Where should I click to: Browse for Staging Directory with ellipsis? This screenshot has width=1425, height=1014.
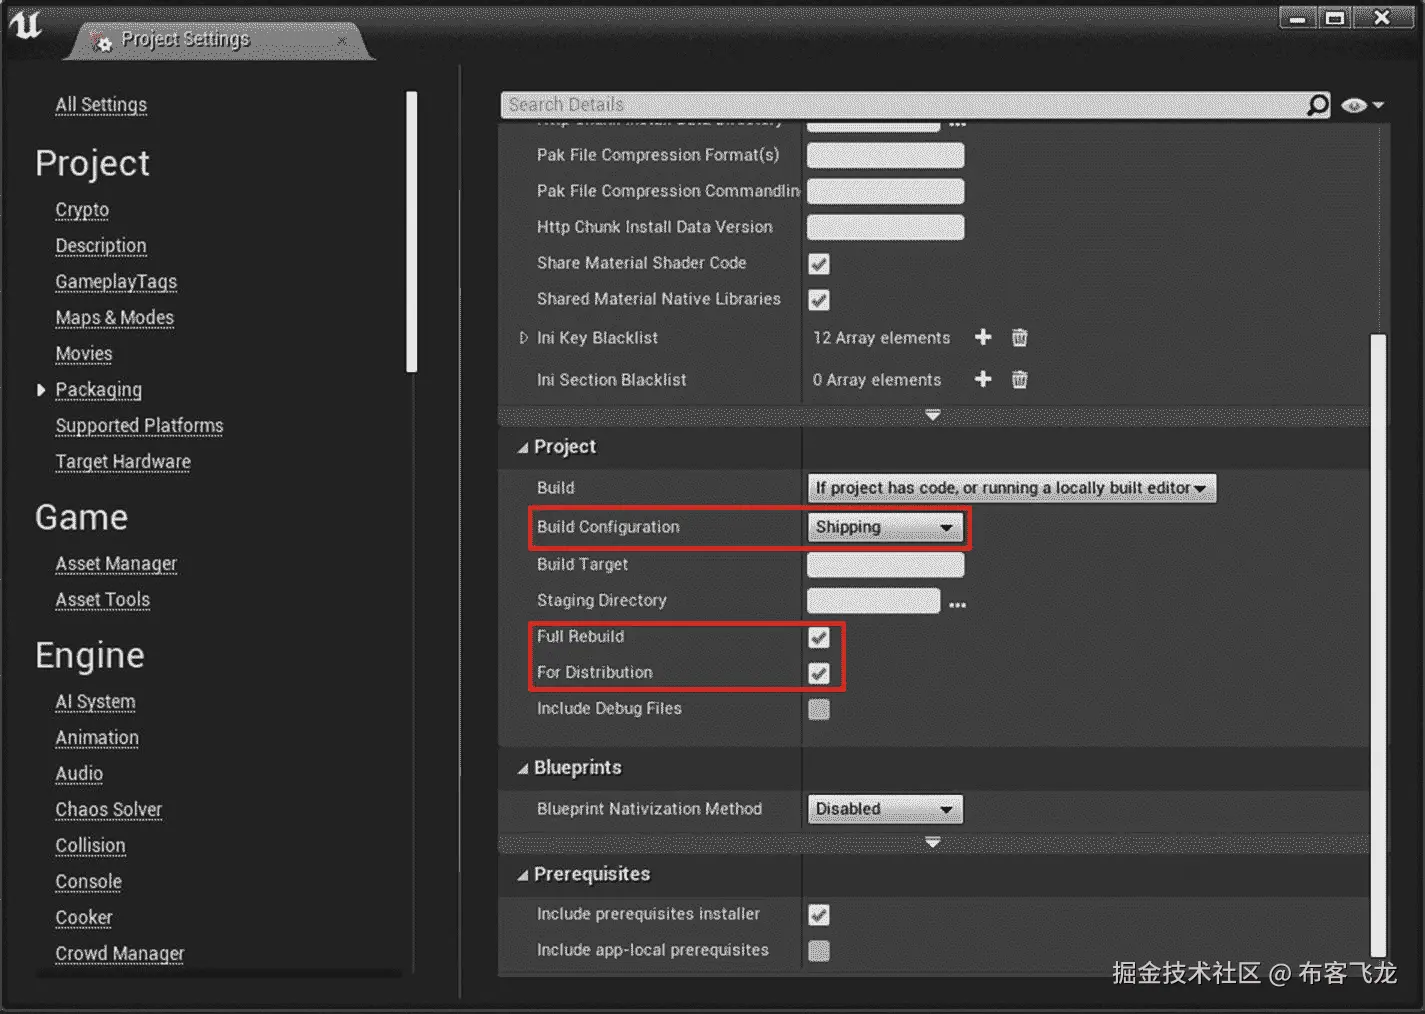click(x=957, y=604)
